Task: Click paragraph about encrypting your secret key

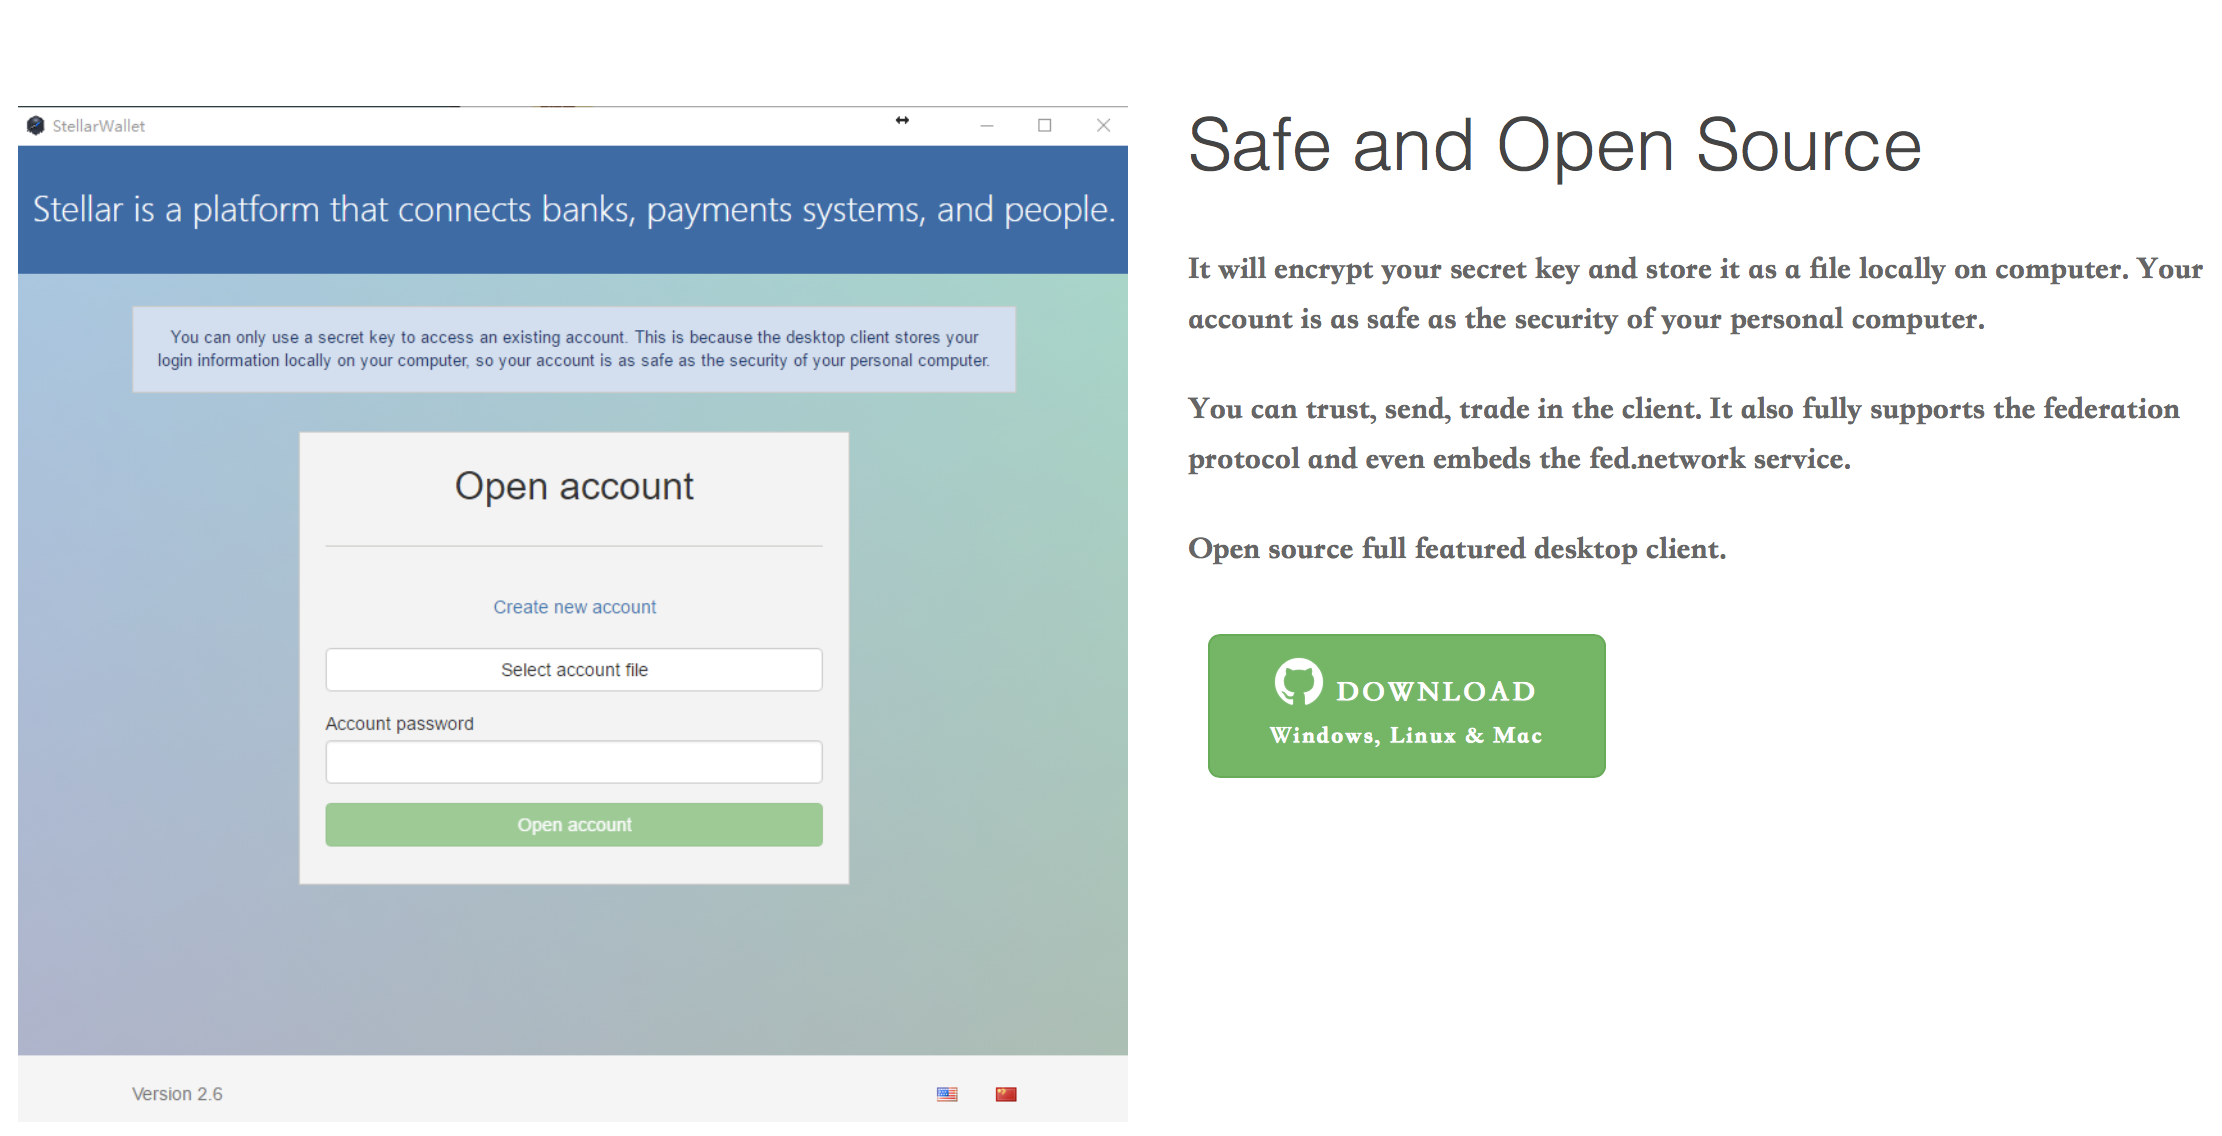Action: coord(1695,294)
